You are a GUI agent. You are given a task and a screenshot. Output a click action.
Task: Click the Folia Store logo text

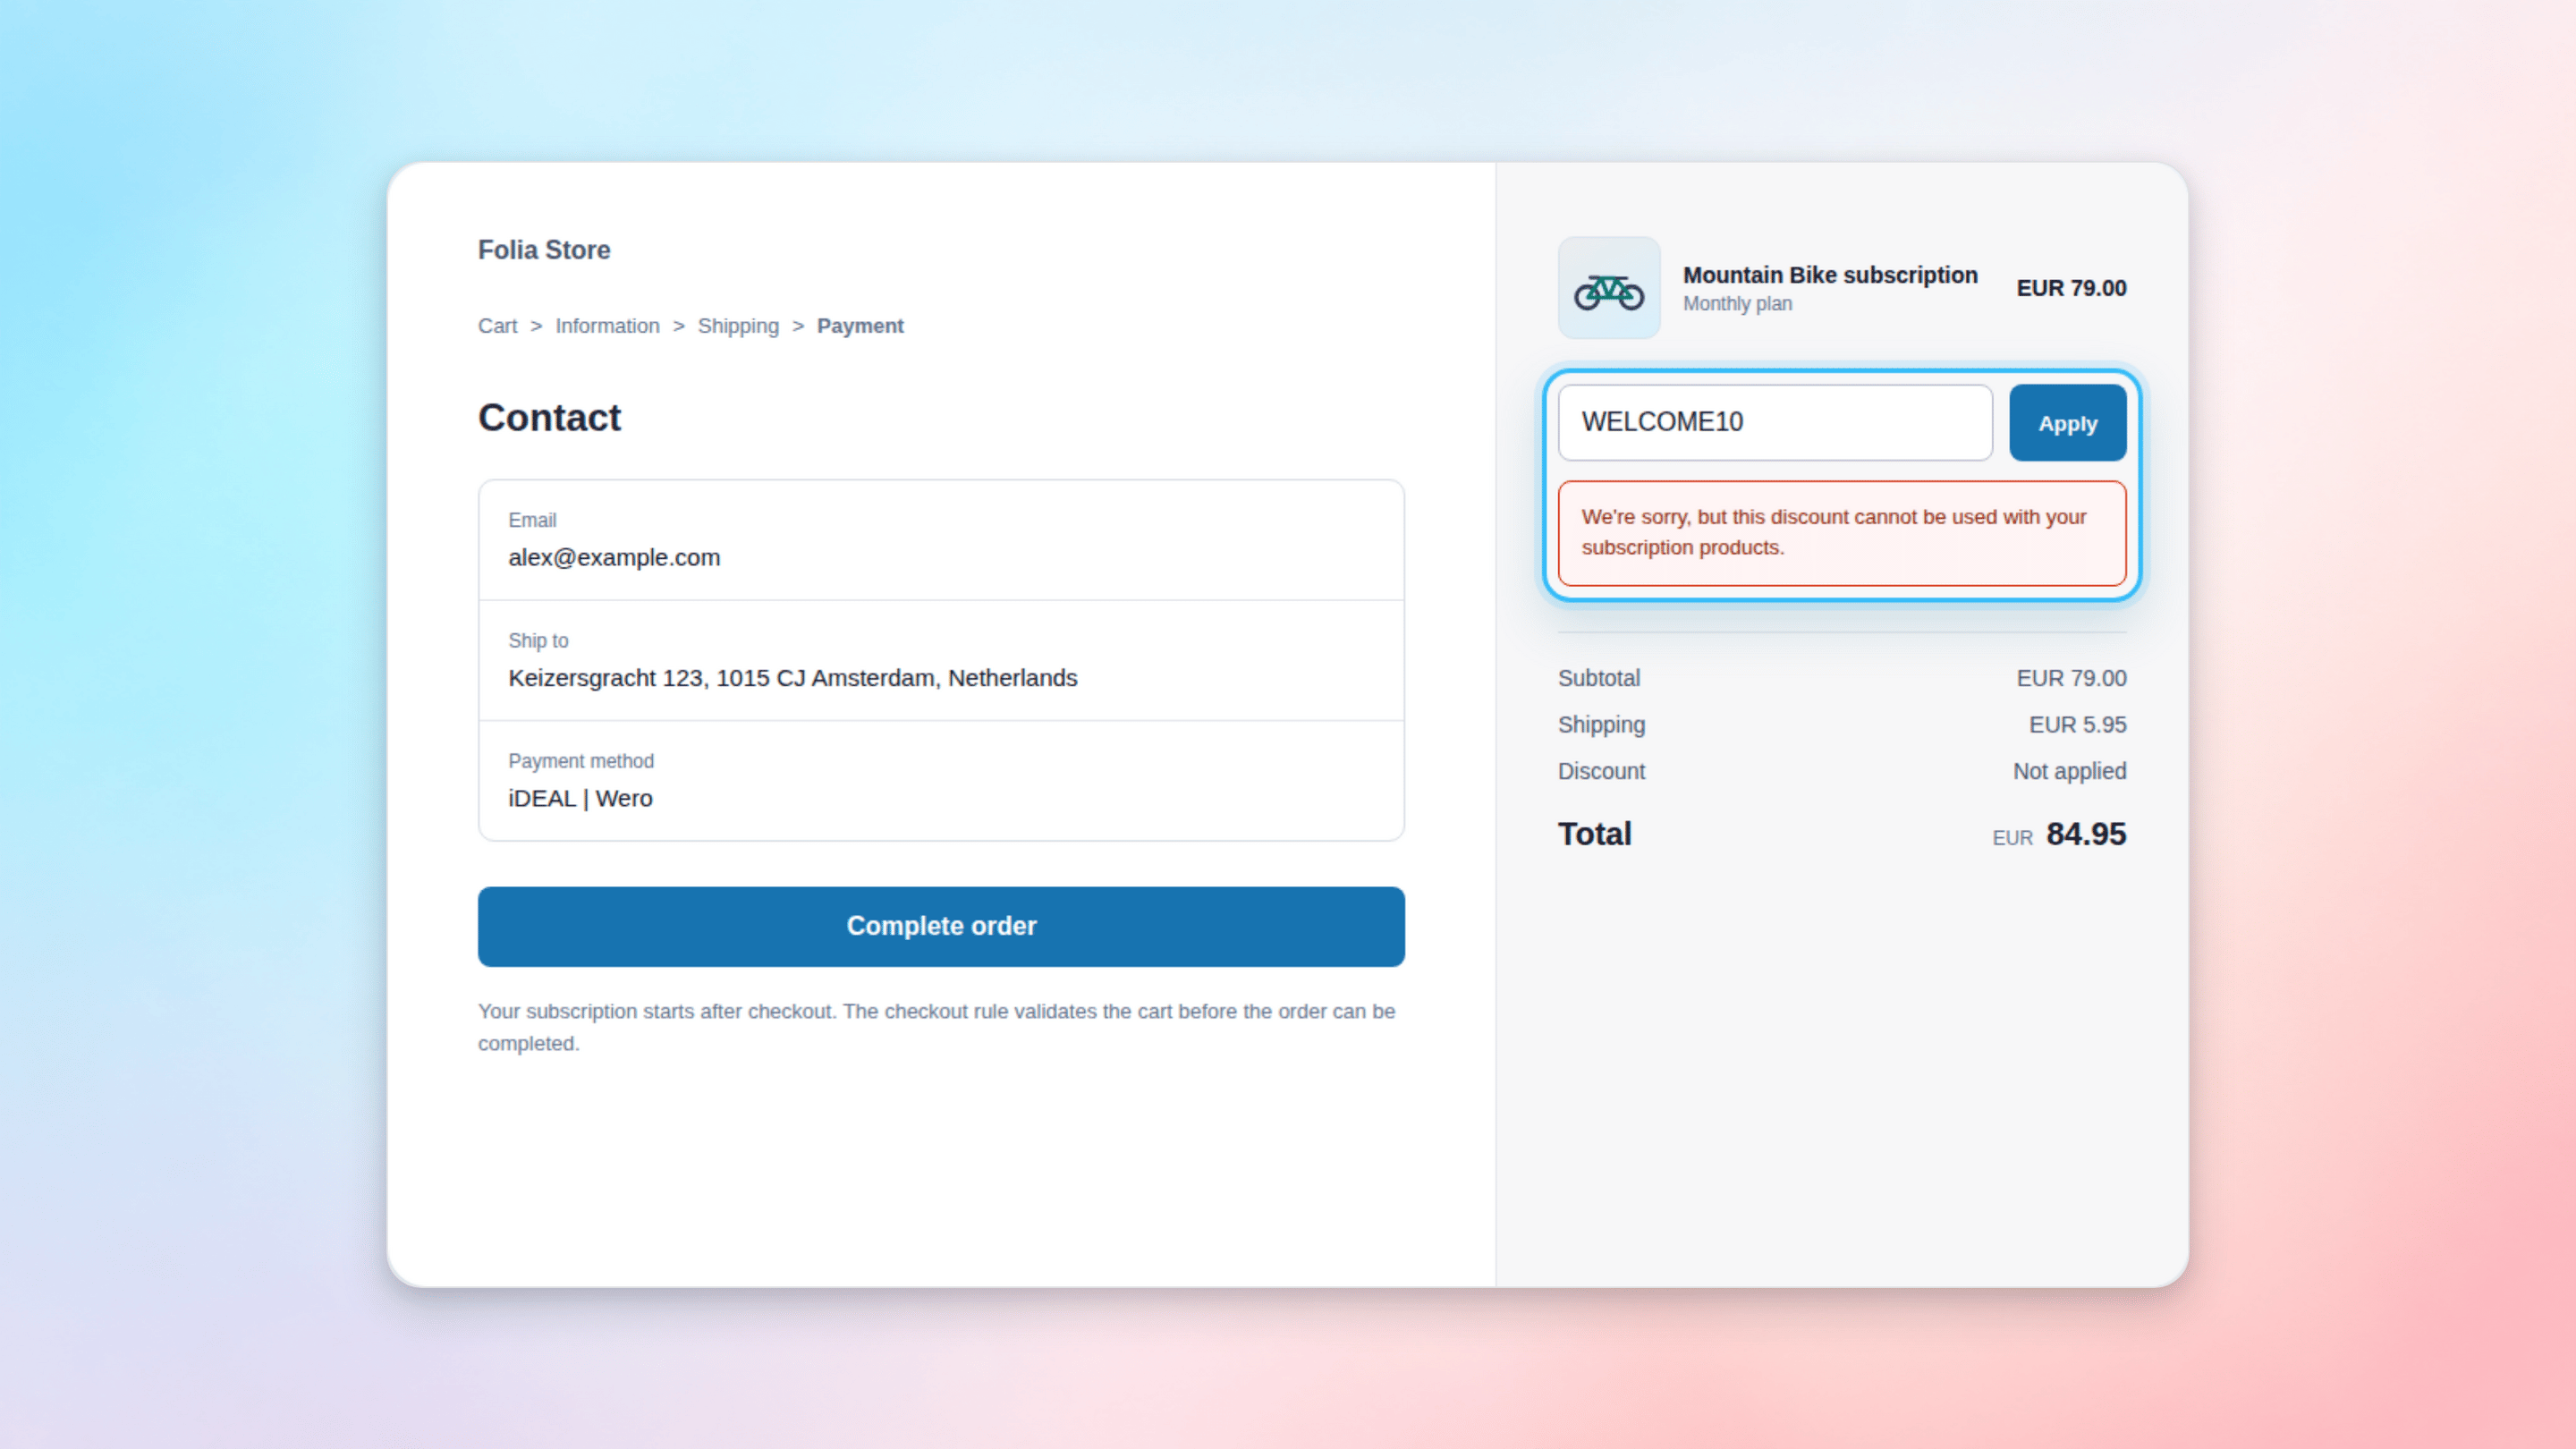544,250
